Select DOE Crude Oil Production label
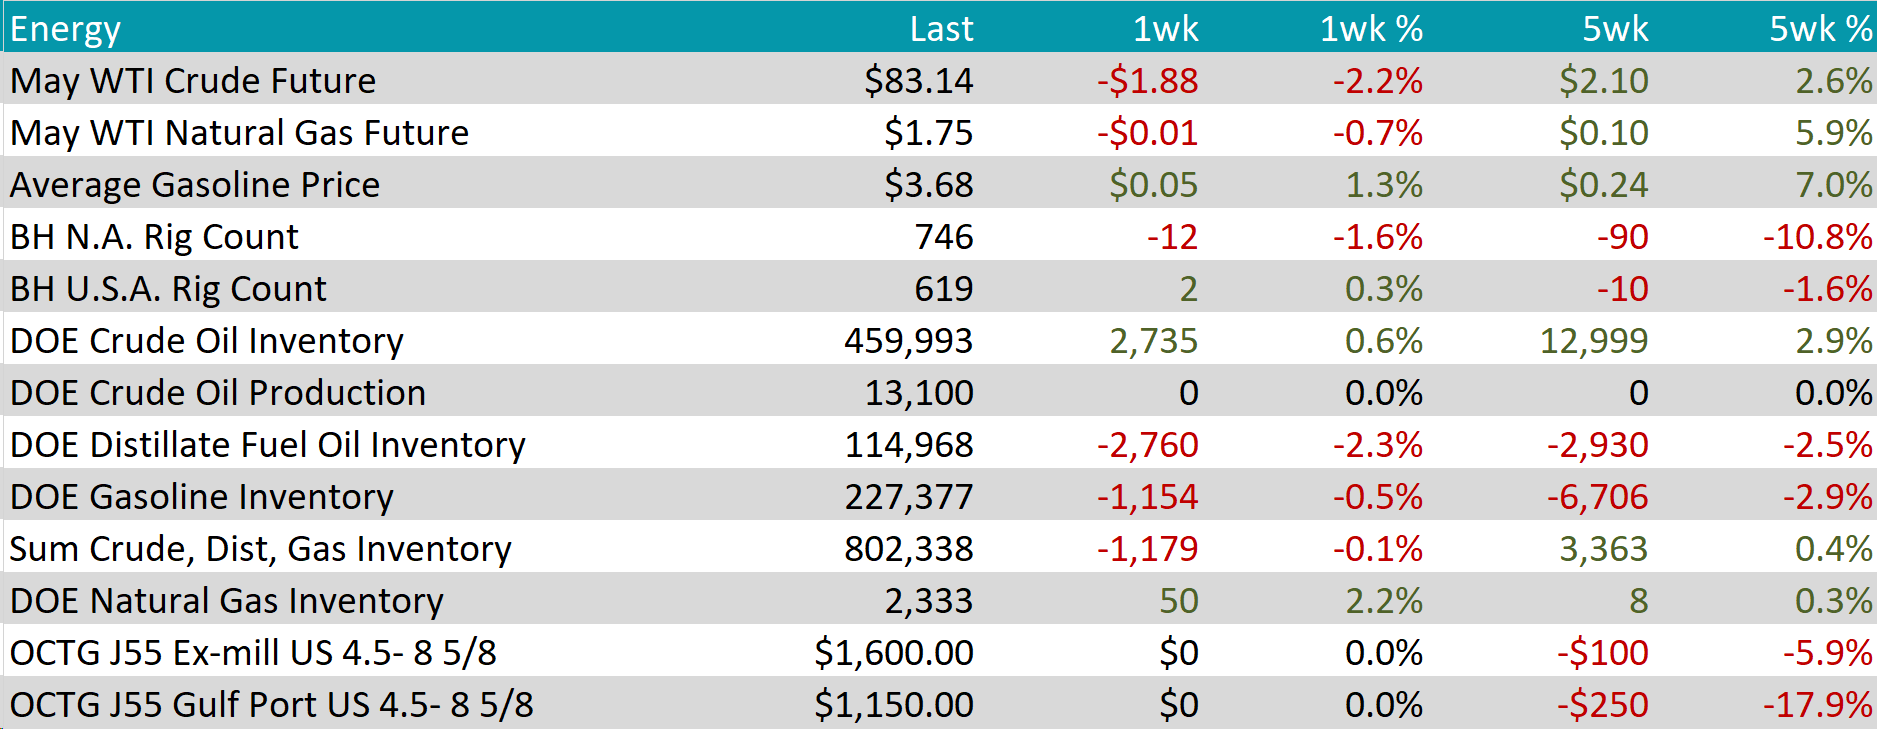Image resolution: width=1877 pixels, height=729 pixels. click(218, 393)
